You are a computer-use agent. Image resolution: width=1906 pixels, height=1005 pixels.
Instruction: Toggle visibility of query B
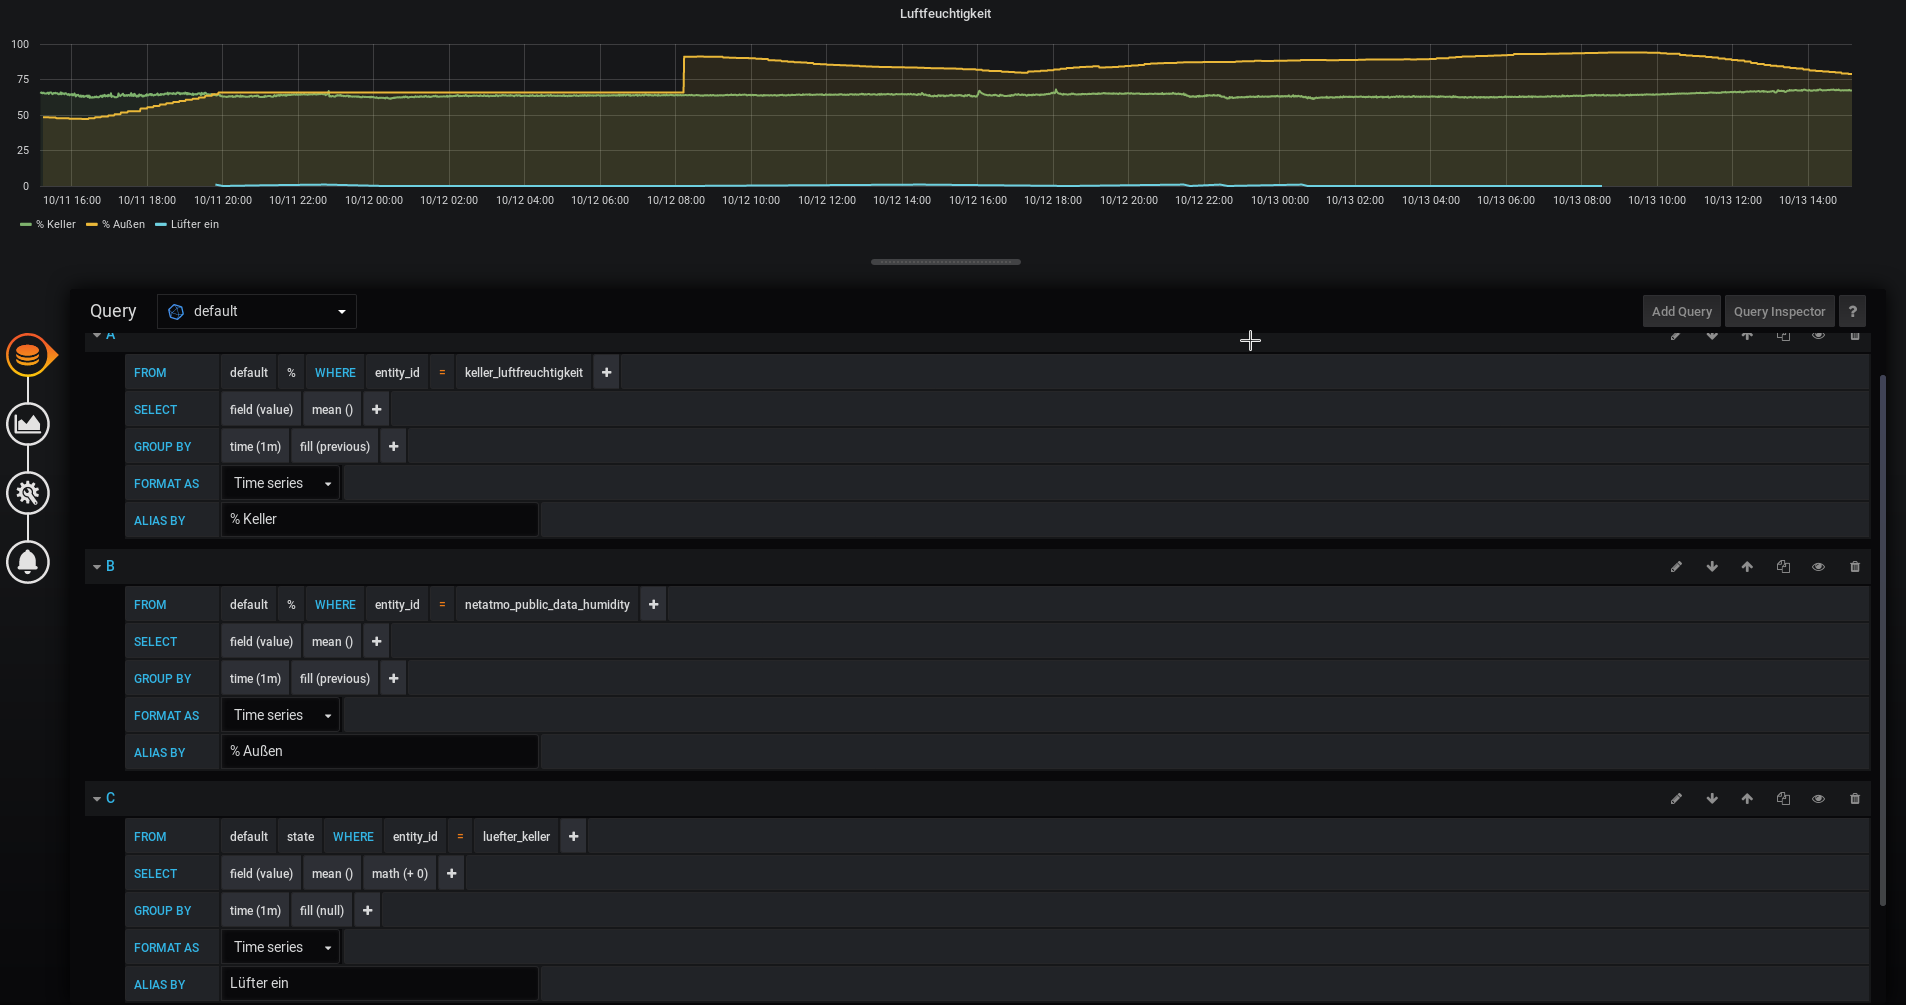point(1818,566)
